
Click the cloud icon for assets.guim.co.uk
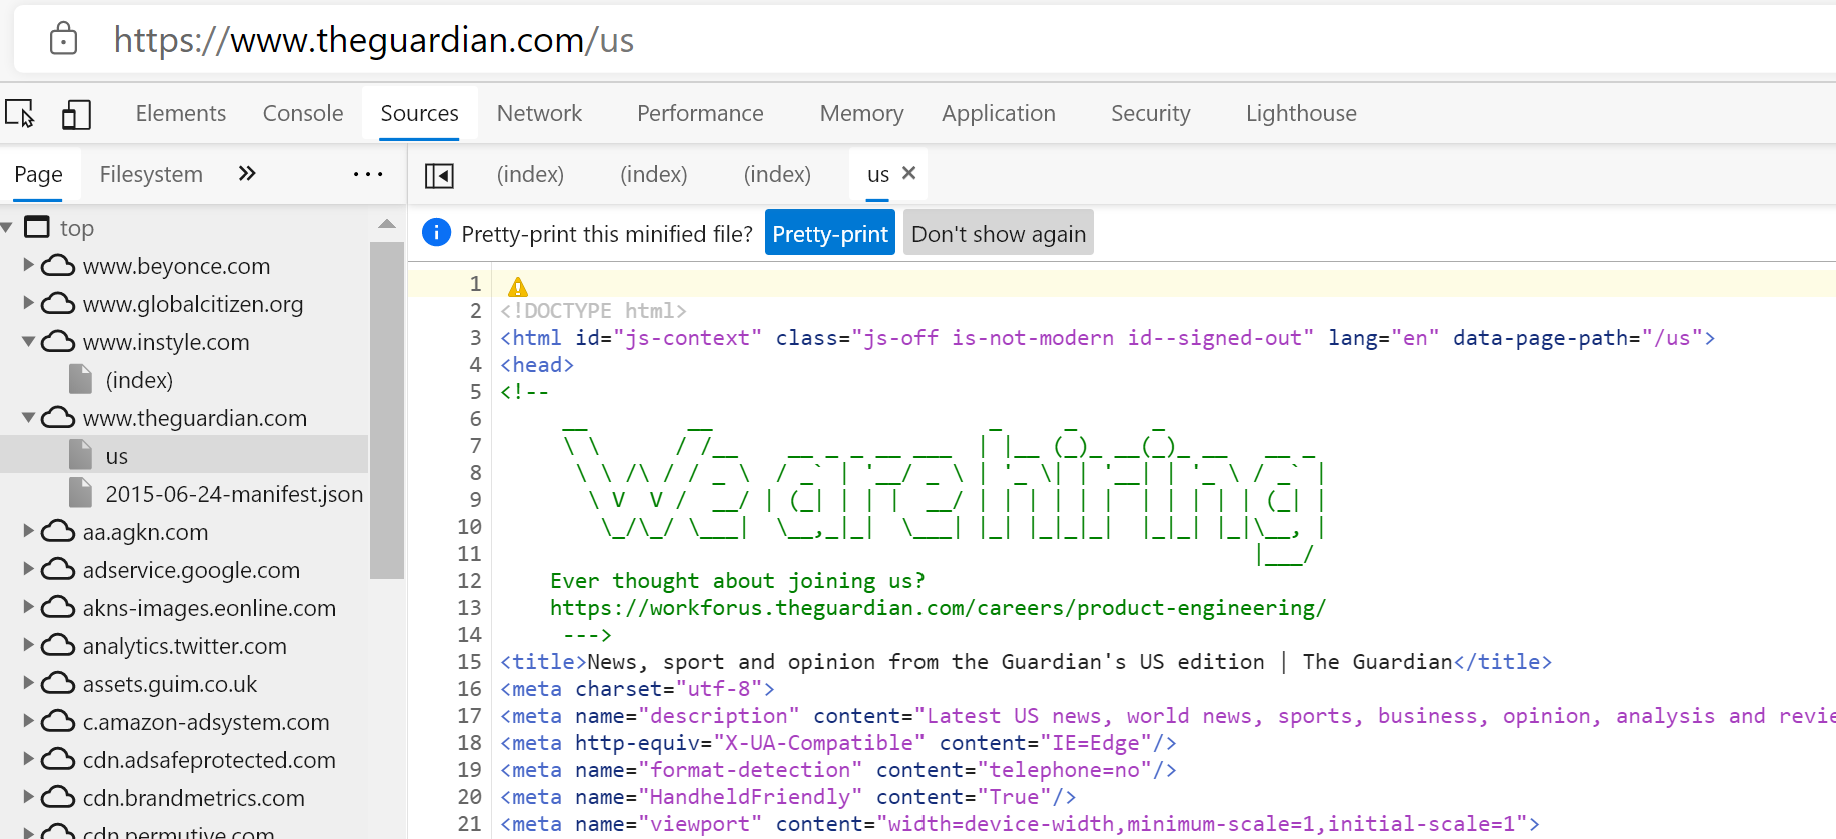[x=58, y=683]
